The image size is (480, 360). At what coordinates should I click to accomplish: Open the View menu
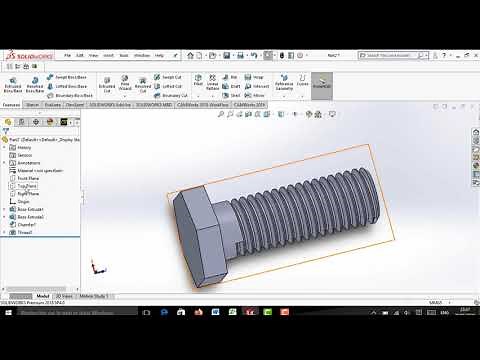(x=93, y=55)
